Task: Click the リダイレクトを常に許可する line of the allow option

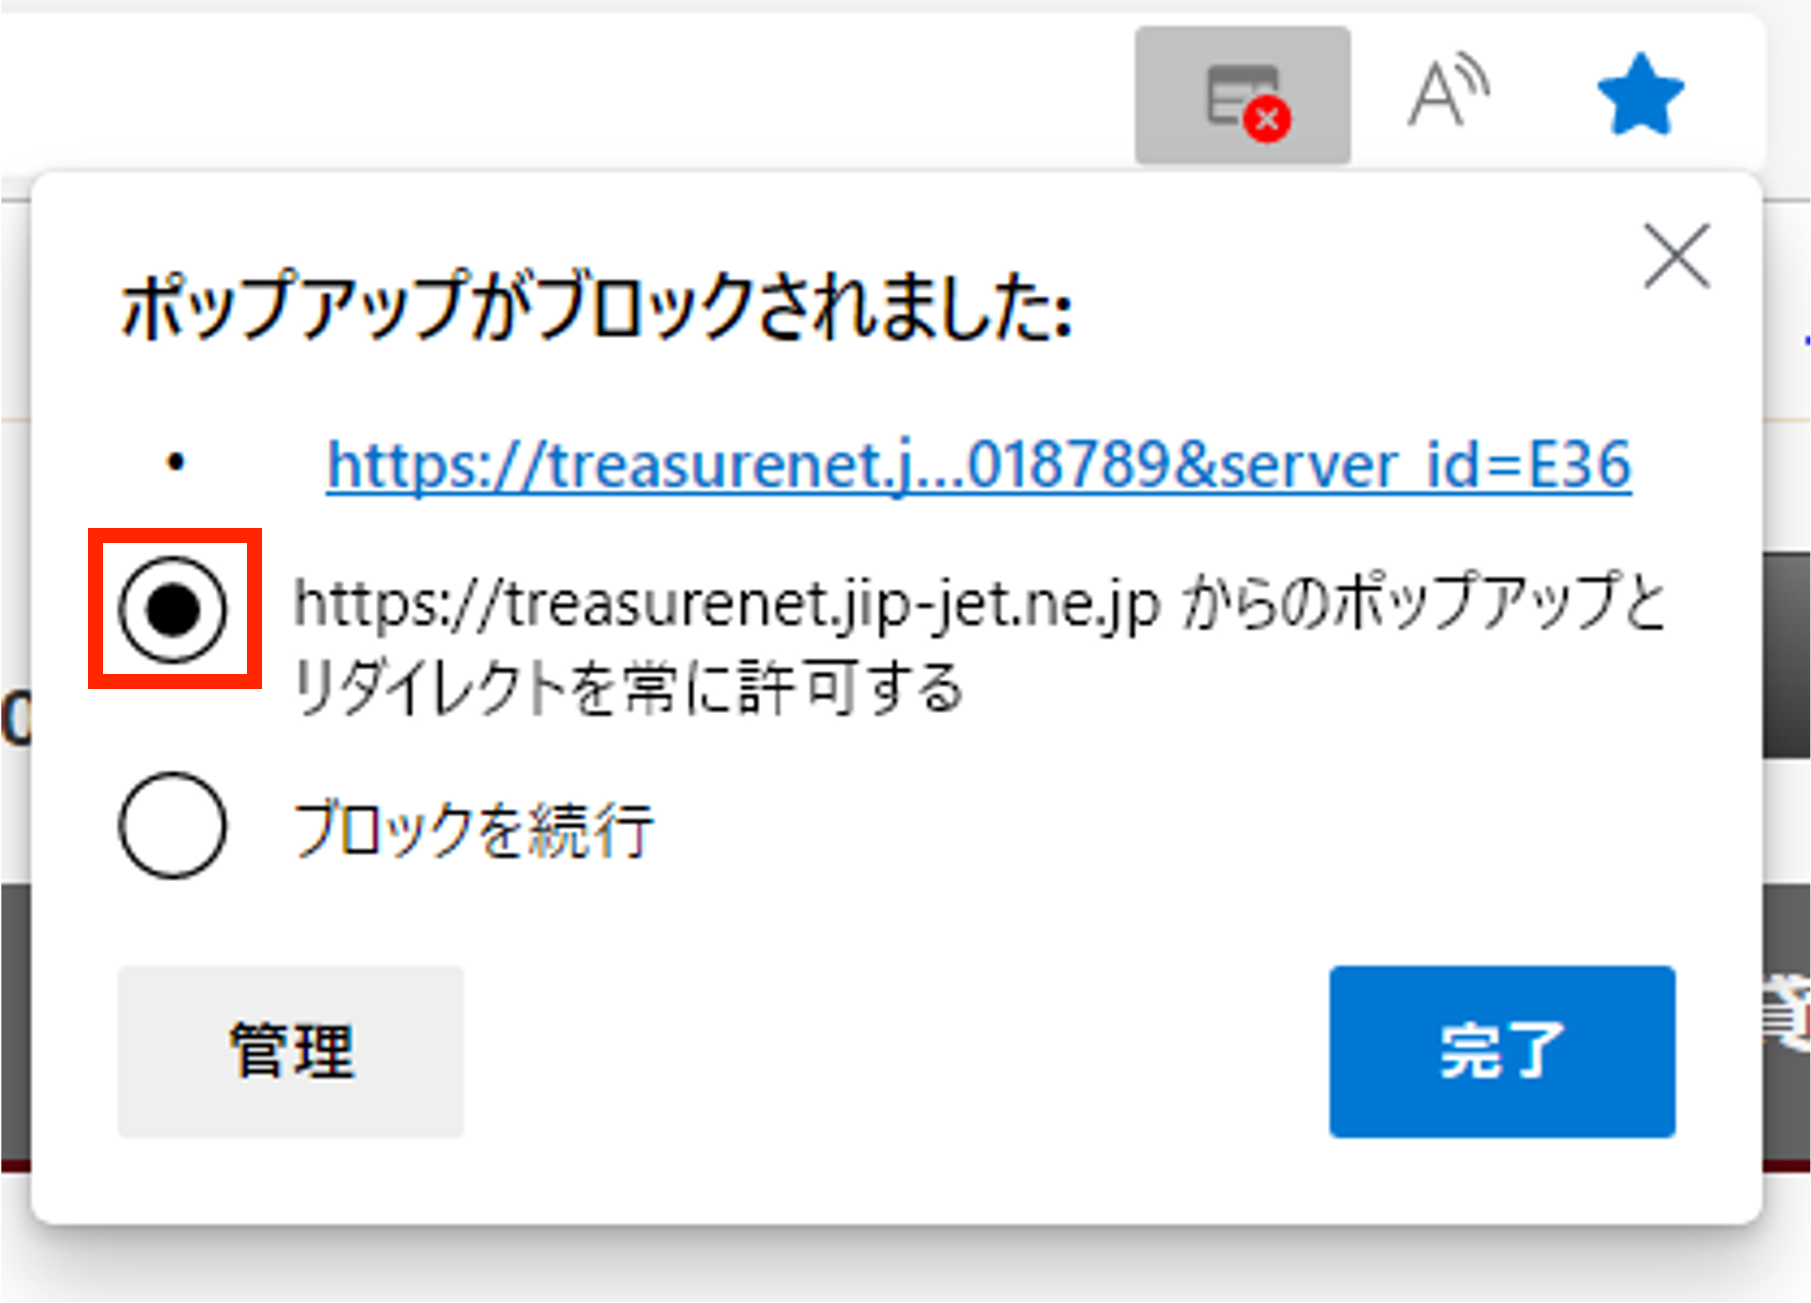Action: pyautogui.click(x=628, y=689)
